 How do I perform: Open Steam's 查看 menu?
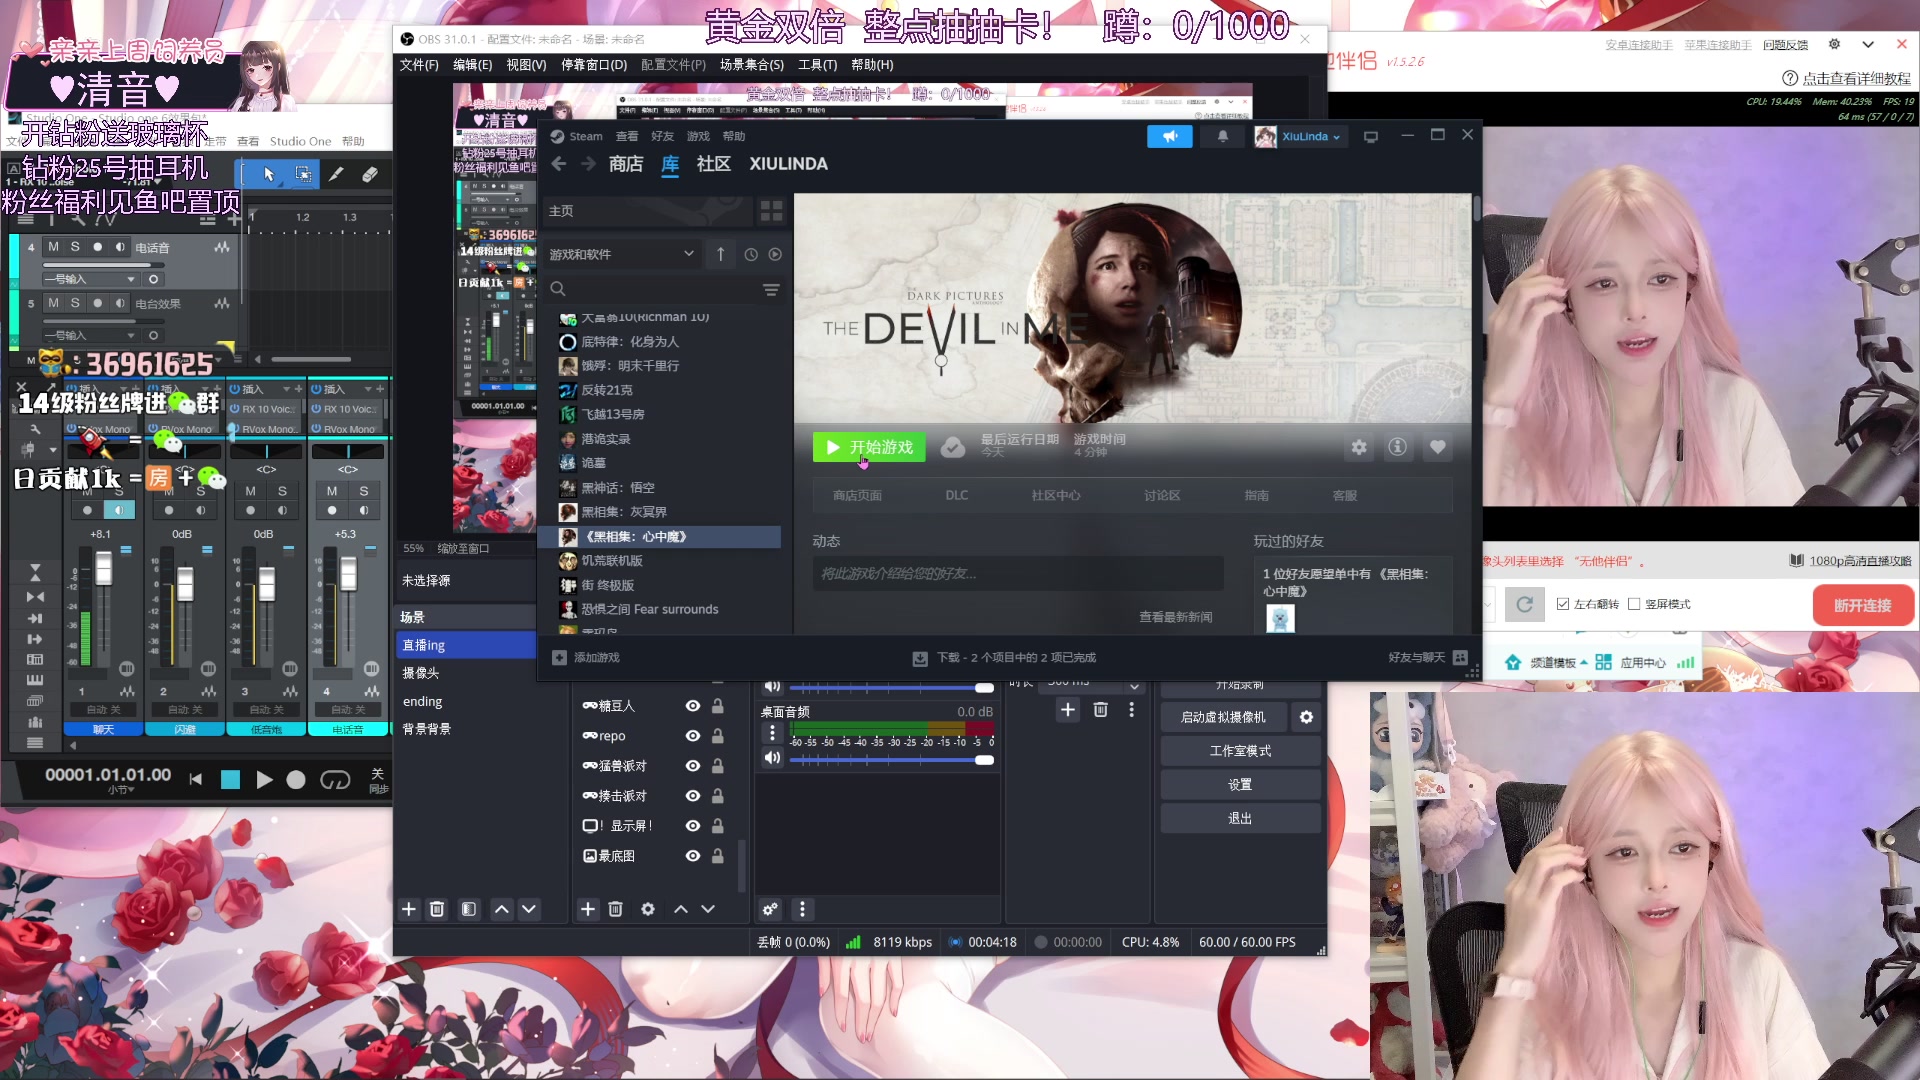(x=627, y=136)
